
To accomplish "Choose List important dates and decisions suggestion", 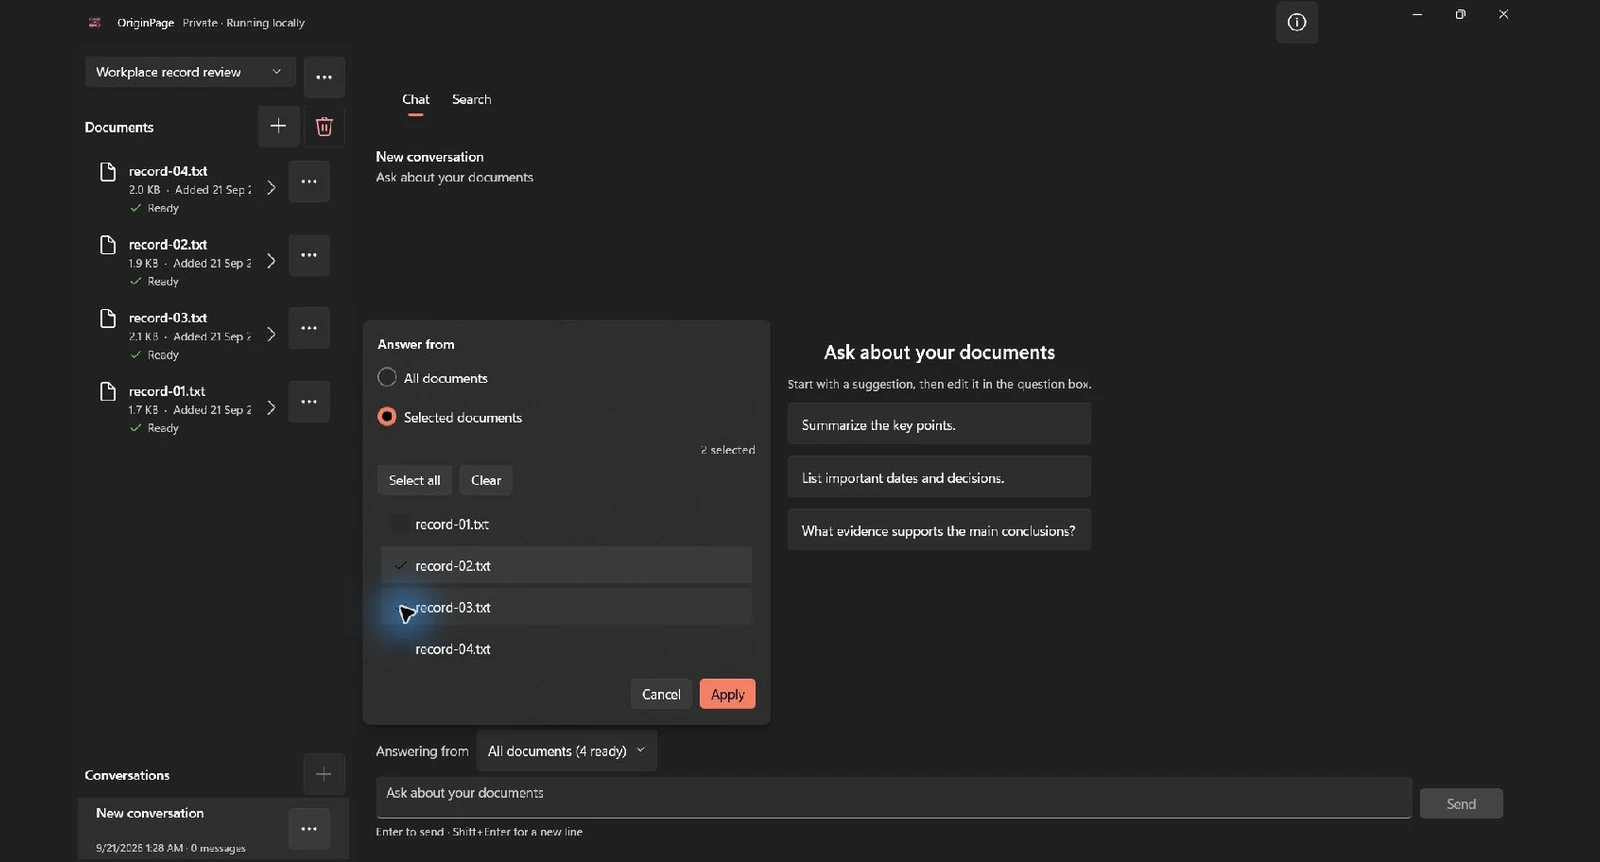I will (x=939, y=478).
